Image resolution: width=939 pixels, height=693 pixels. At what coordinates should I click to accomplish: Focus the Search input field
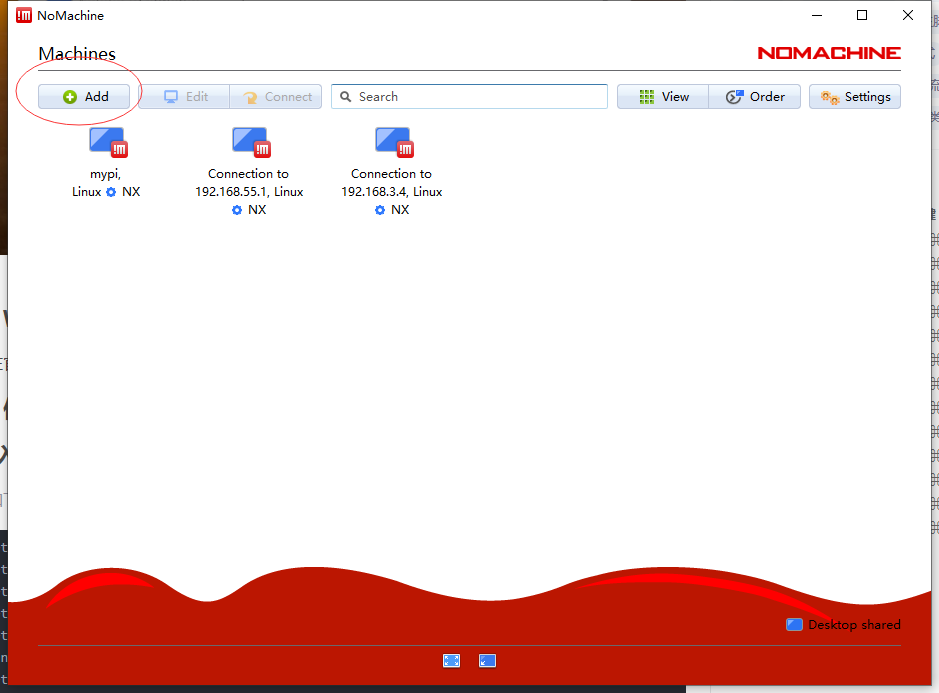pyautogui.click(x=470, y=96)
